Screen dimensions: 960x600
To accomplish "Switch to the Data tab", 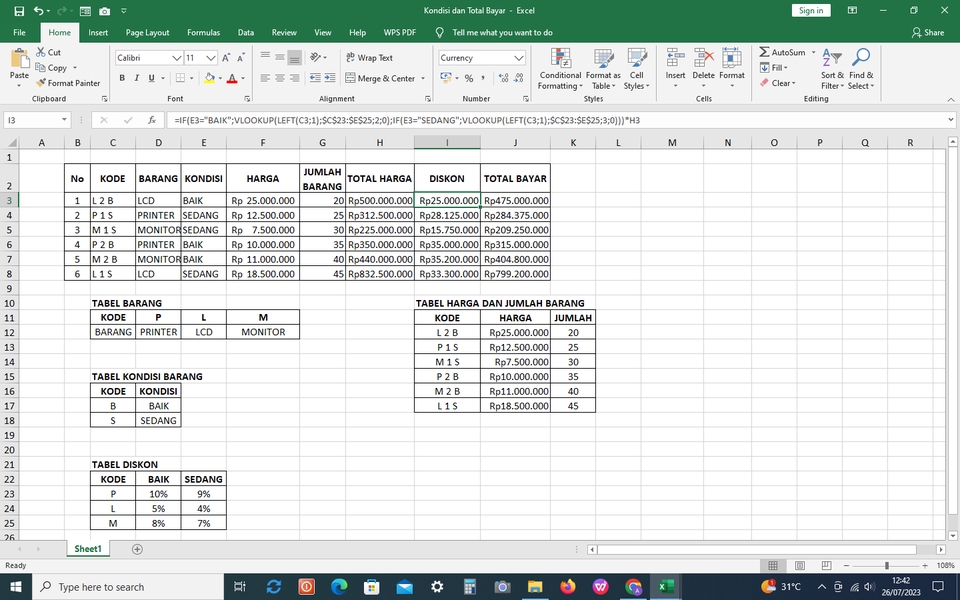I will tap(246, 32).
